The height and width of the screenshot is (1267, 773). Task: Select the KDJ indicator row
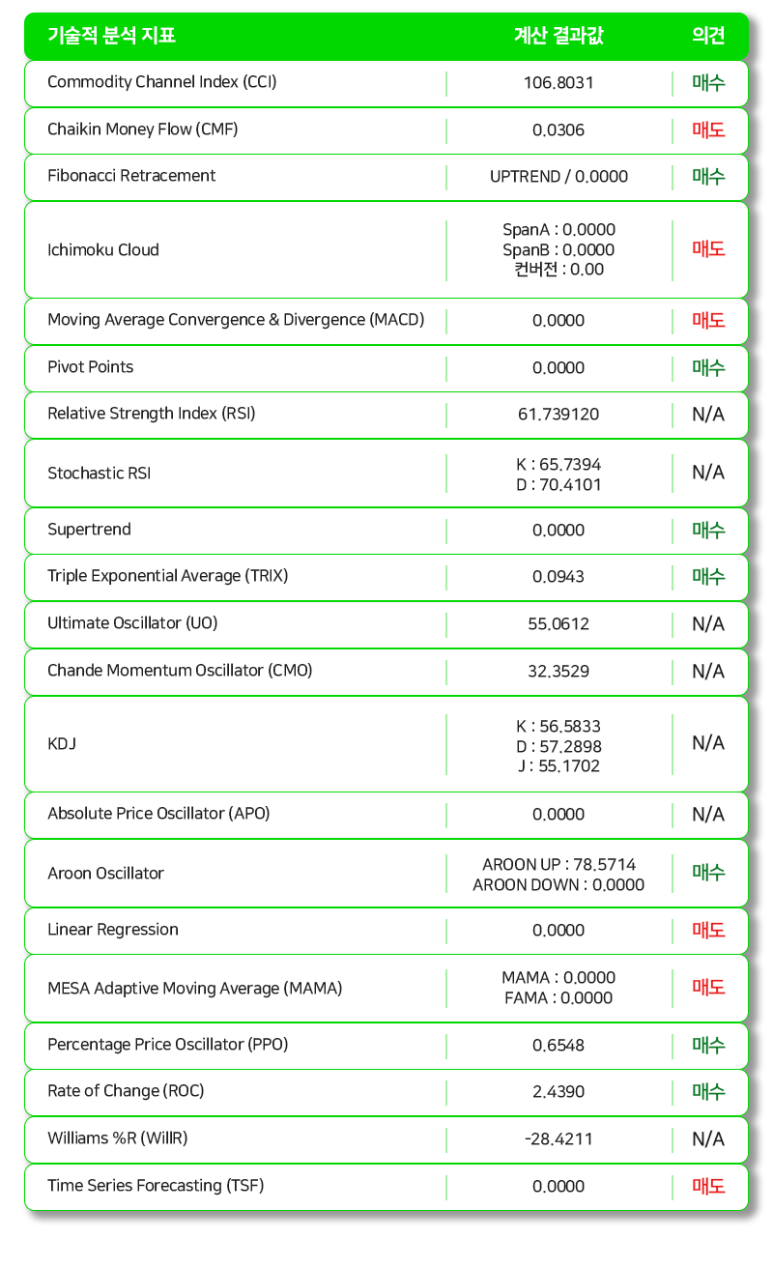62,744
